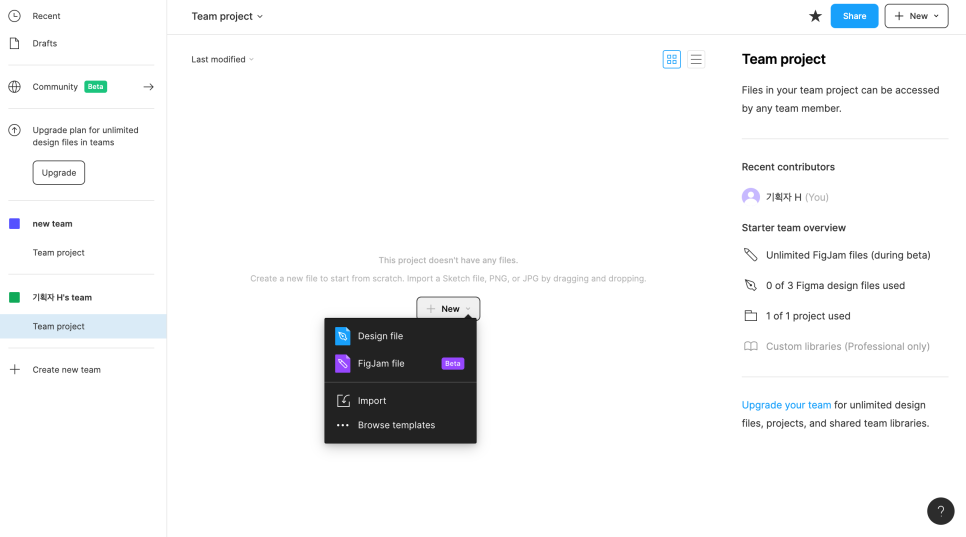Open Recent via the clock icon
Viewport: 966px width, 537px height.
click(x=14, y=16)
